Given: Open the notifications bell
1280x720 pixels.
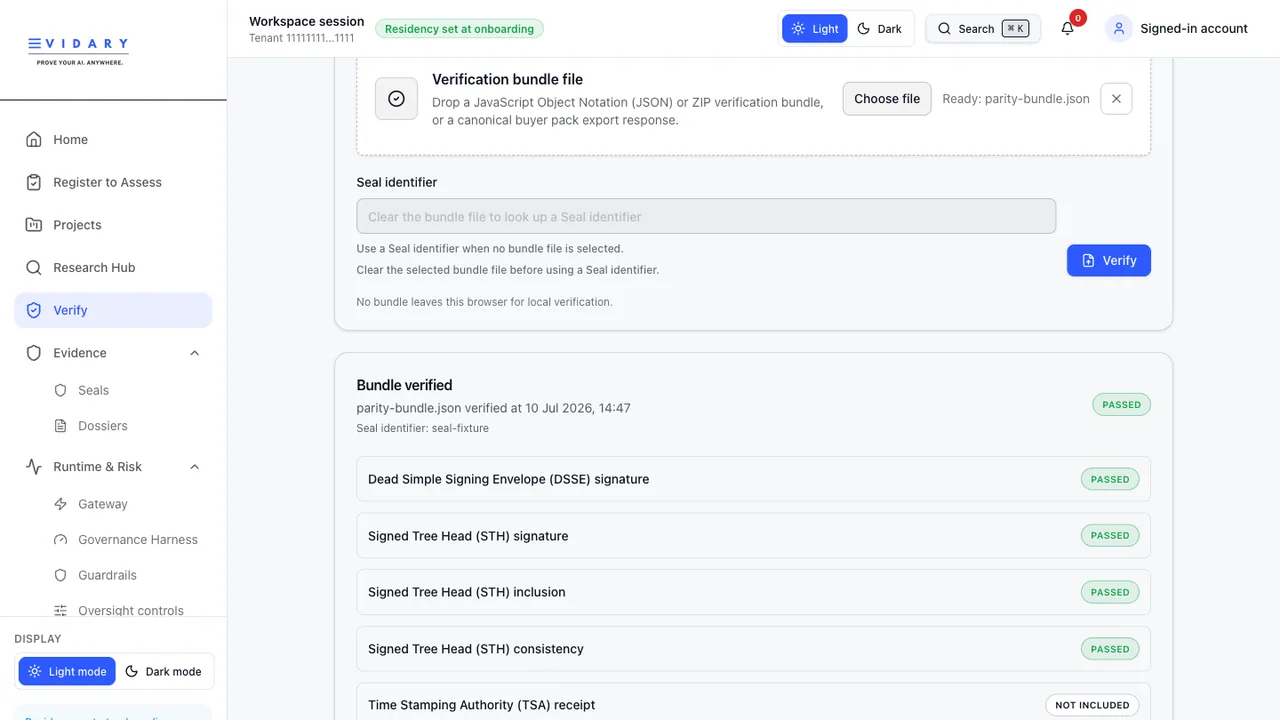Looking at the screenshot, I should (x=1068, y=29).
